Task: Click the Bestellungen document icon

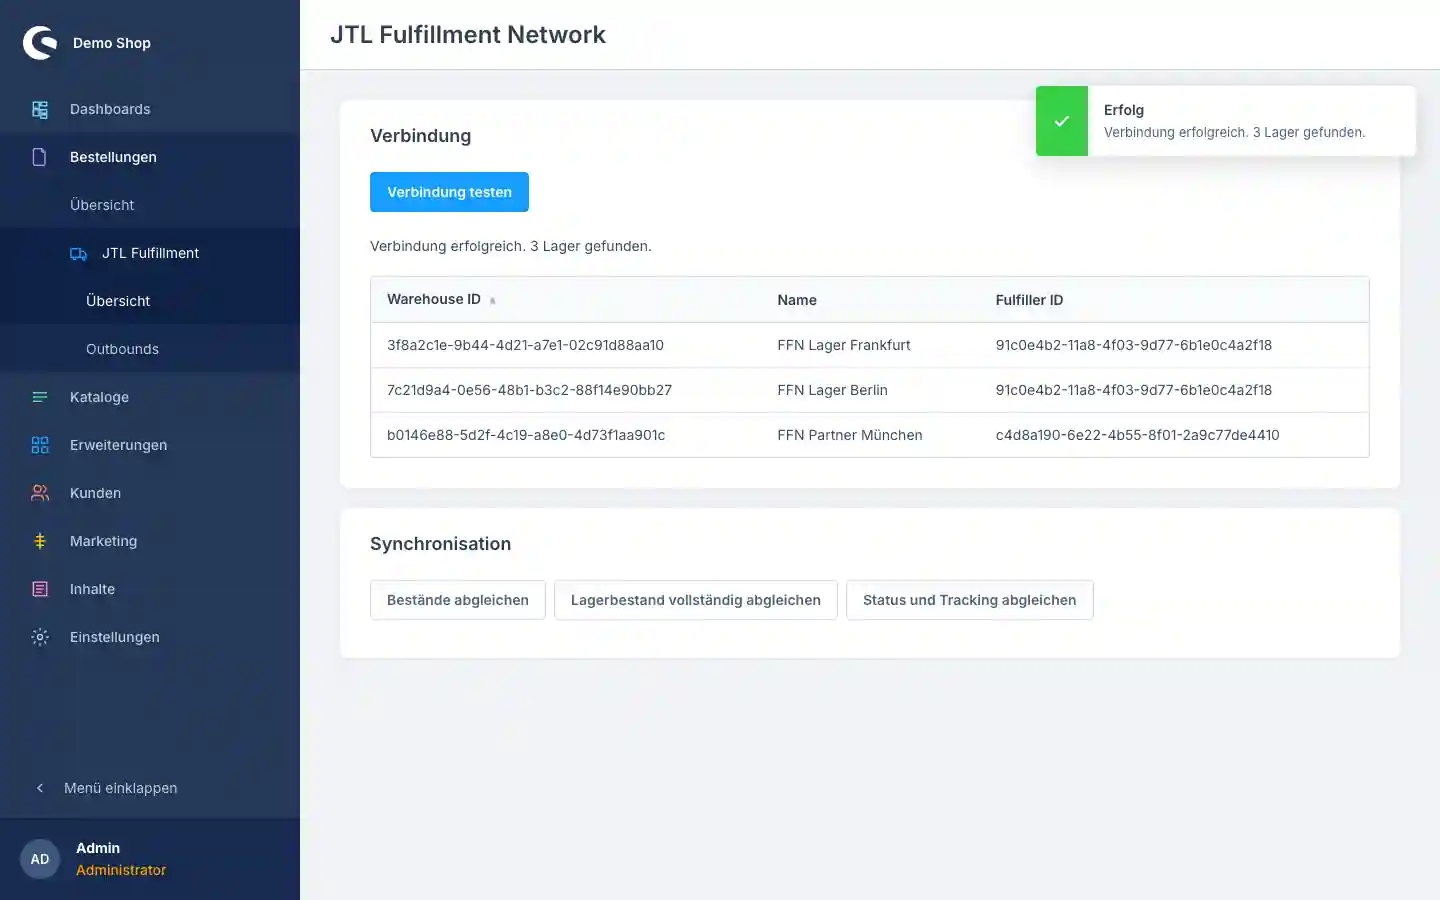Action: [40, 157]
